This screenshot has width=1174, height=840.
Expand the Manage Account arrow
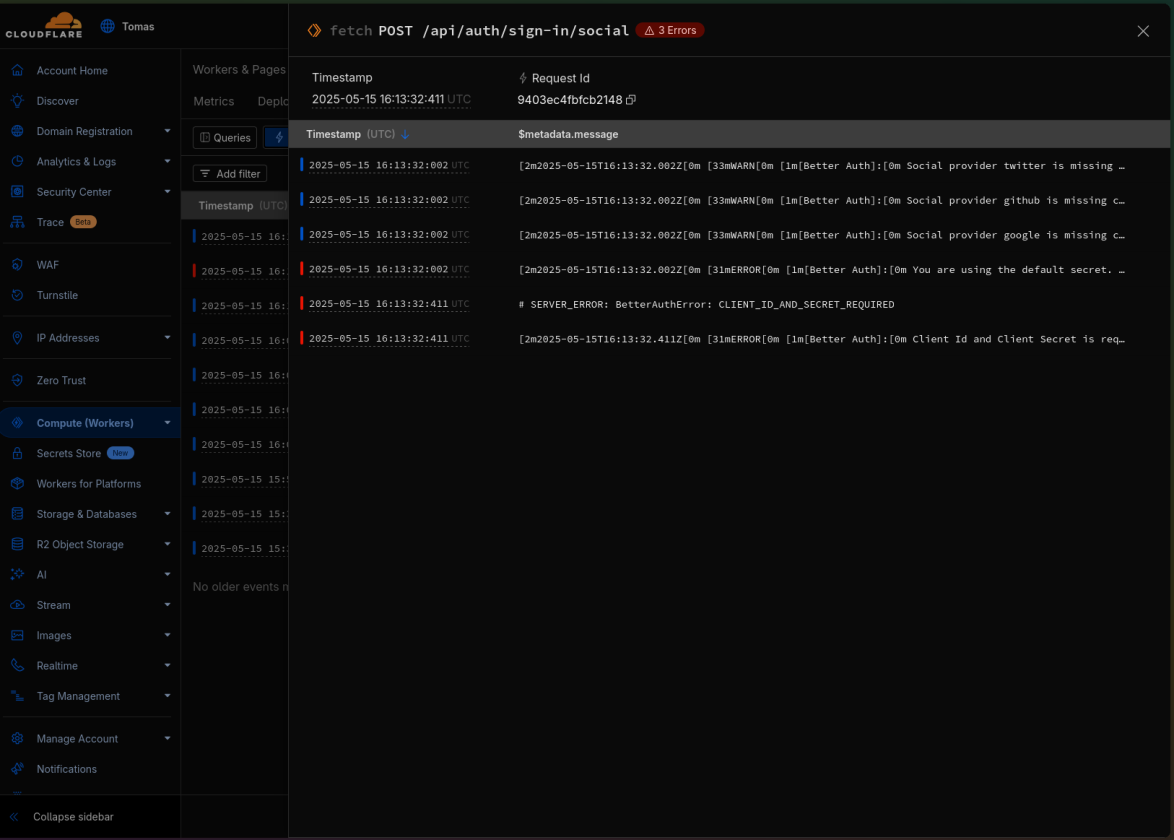(x=167, y=738)
